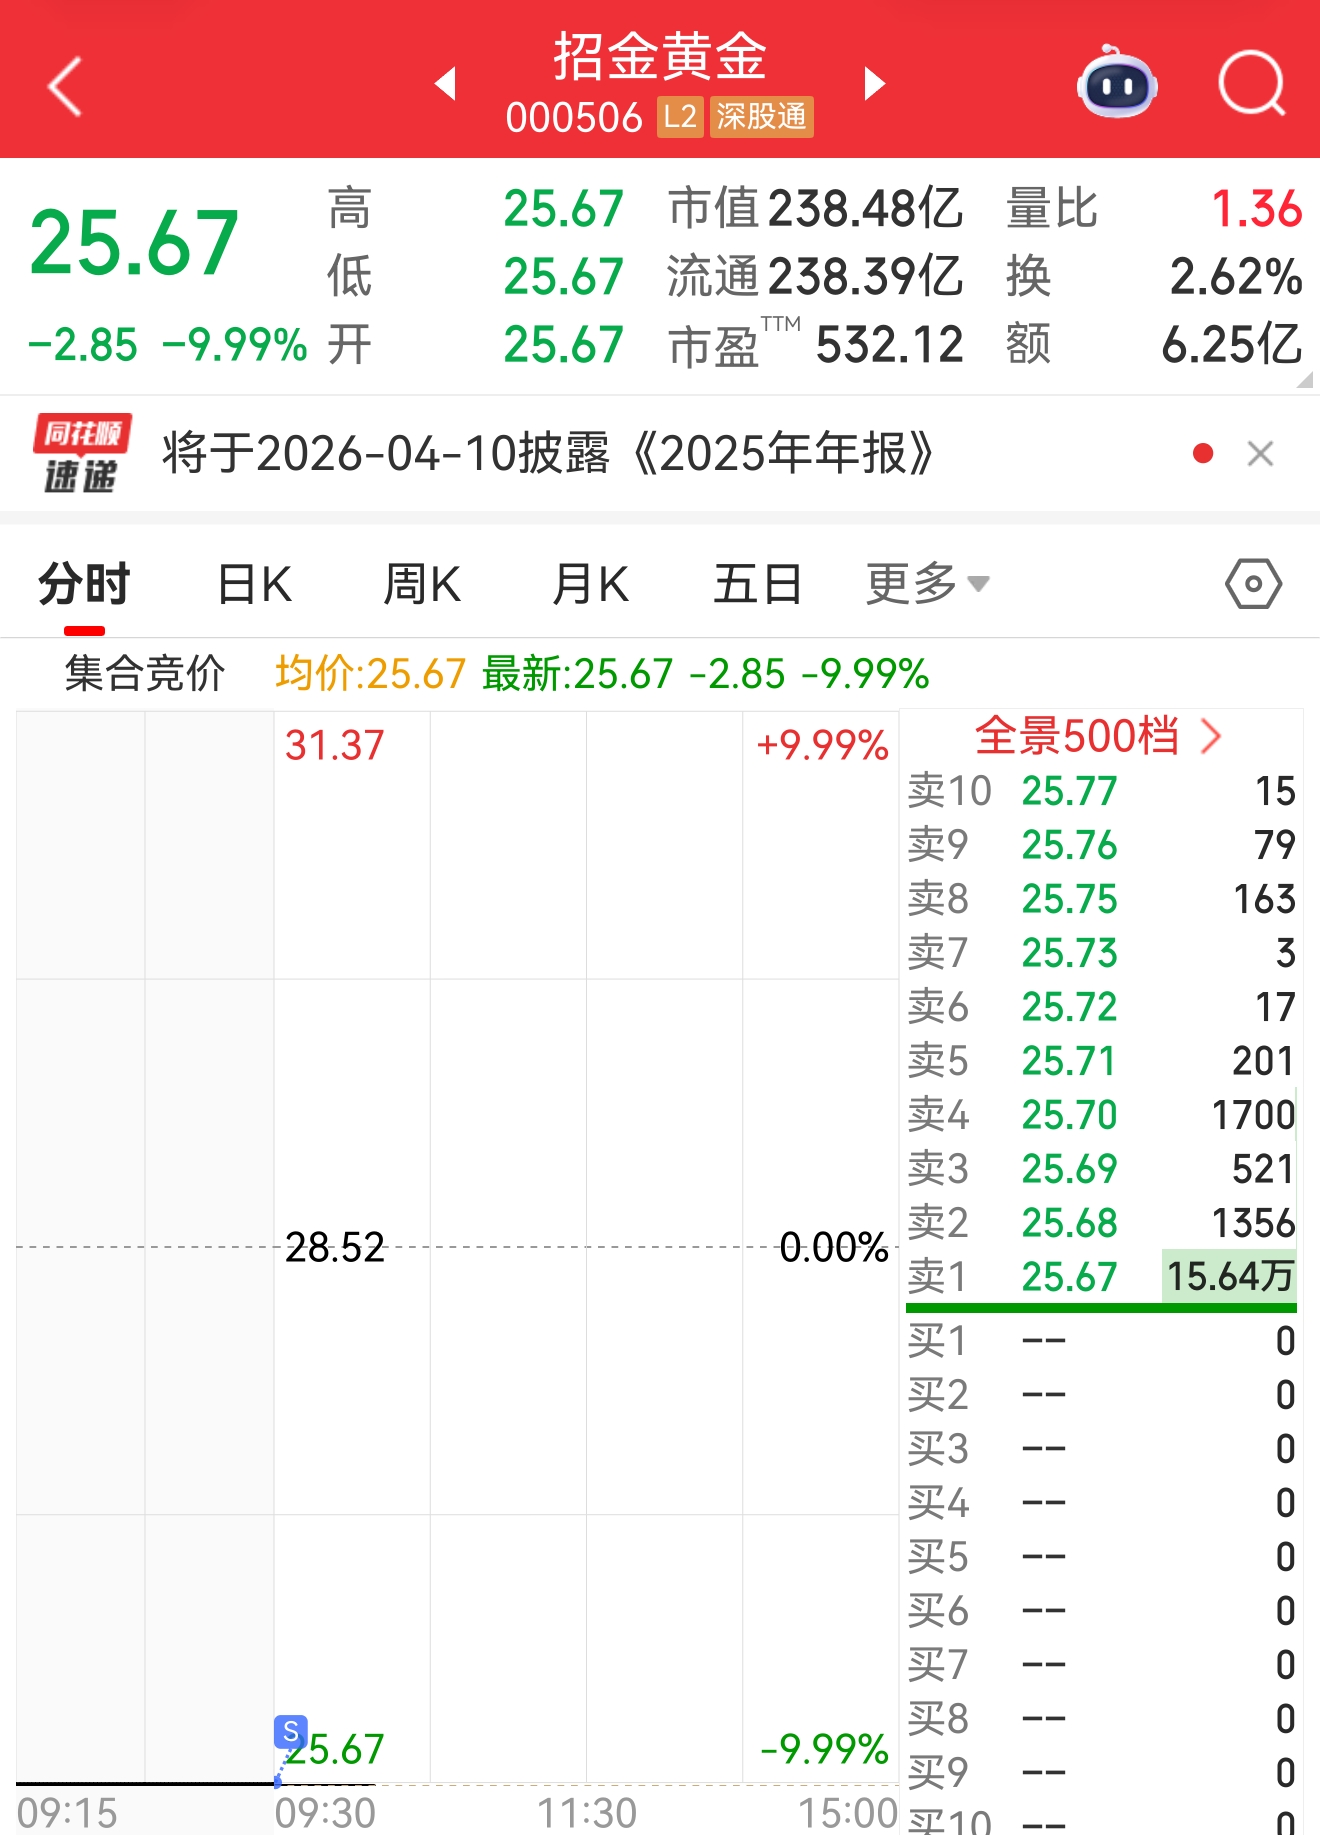The width and height of the screenshot is (1320, 1835).
Task: Select the 买5 order row
Action: (1101, 1557)
